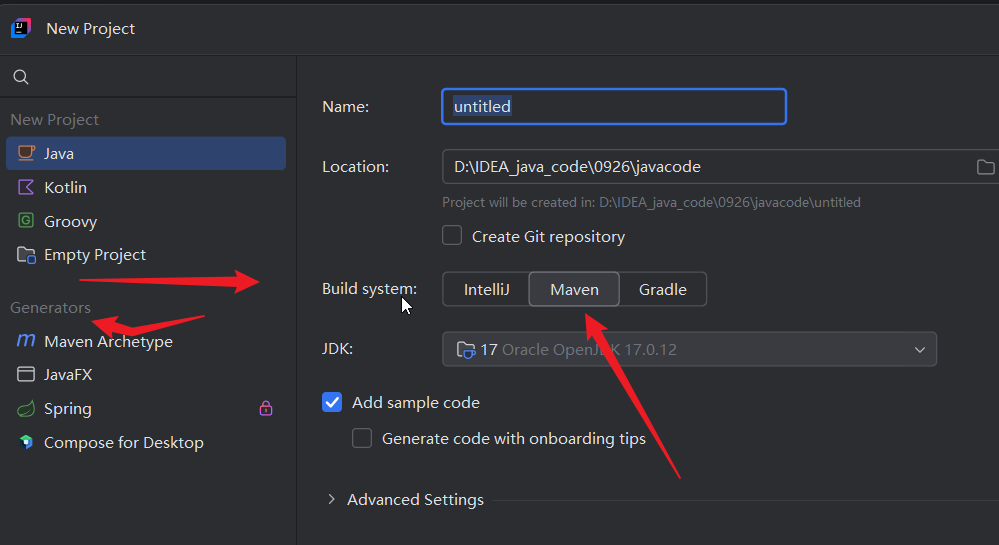Viewport: 999px width, 545px height.
Task: Choose IntelliJ build system
Action: click(486, 289)
